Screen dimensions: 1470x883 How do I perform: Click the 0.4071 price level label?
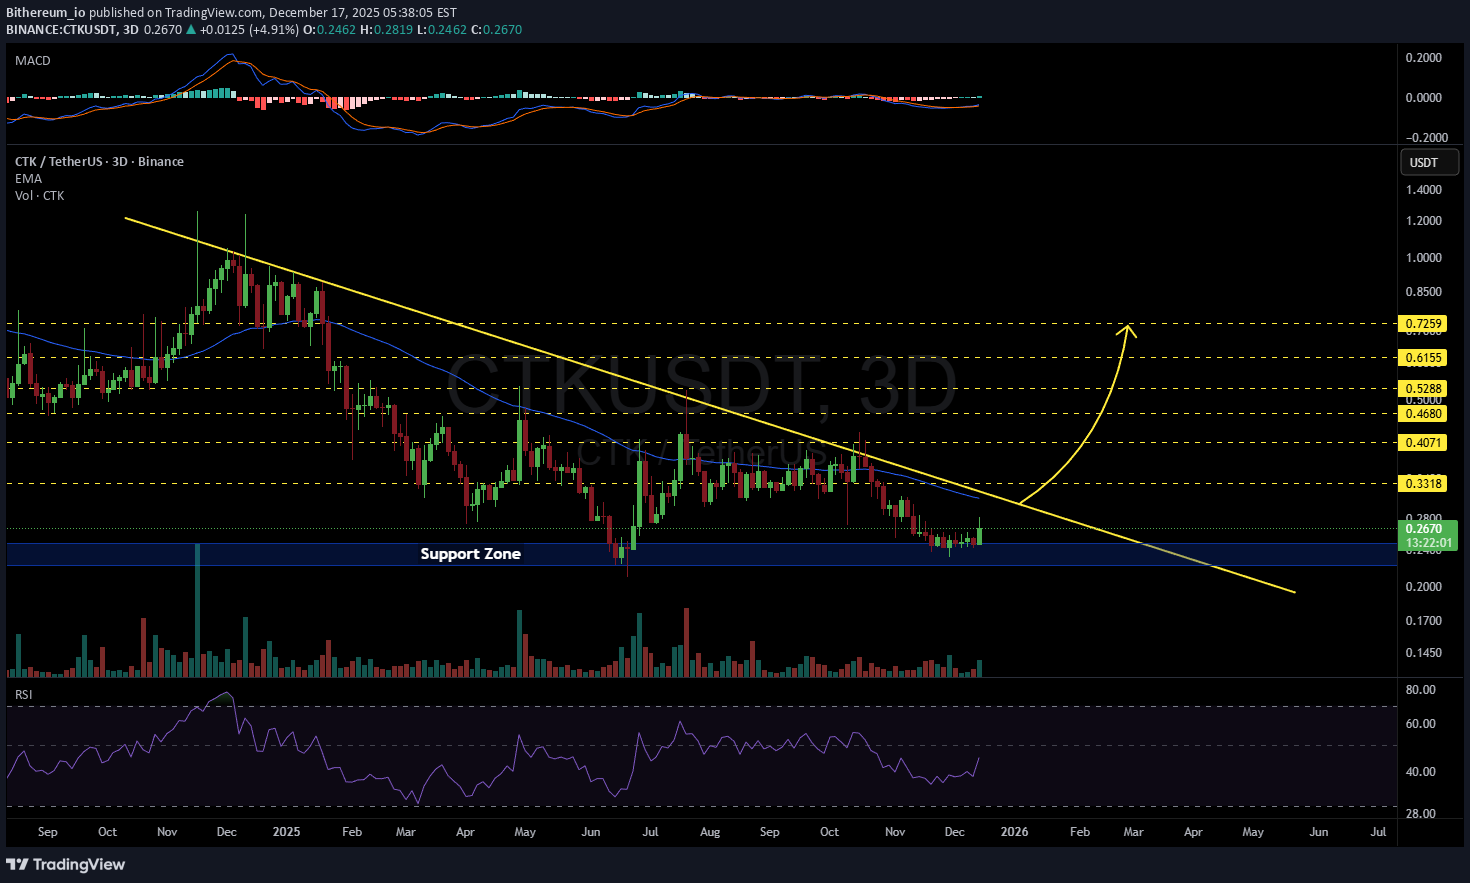[1423, 443]
